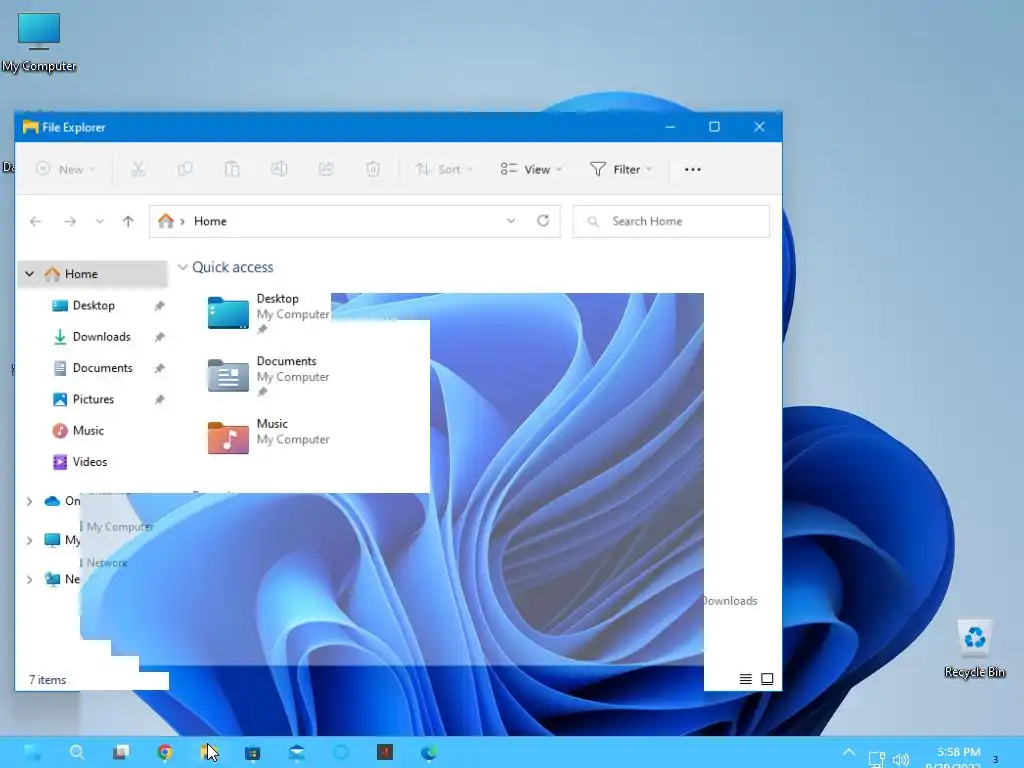Click the volume speaker tray icon
The image size is (1024, 768).
[901, 759]
